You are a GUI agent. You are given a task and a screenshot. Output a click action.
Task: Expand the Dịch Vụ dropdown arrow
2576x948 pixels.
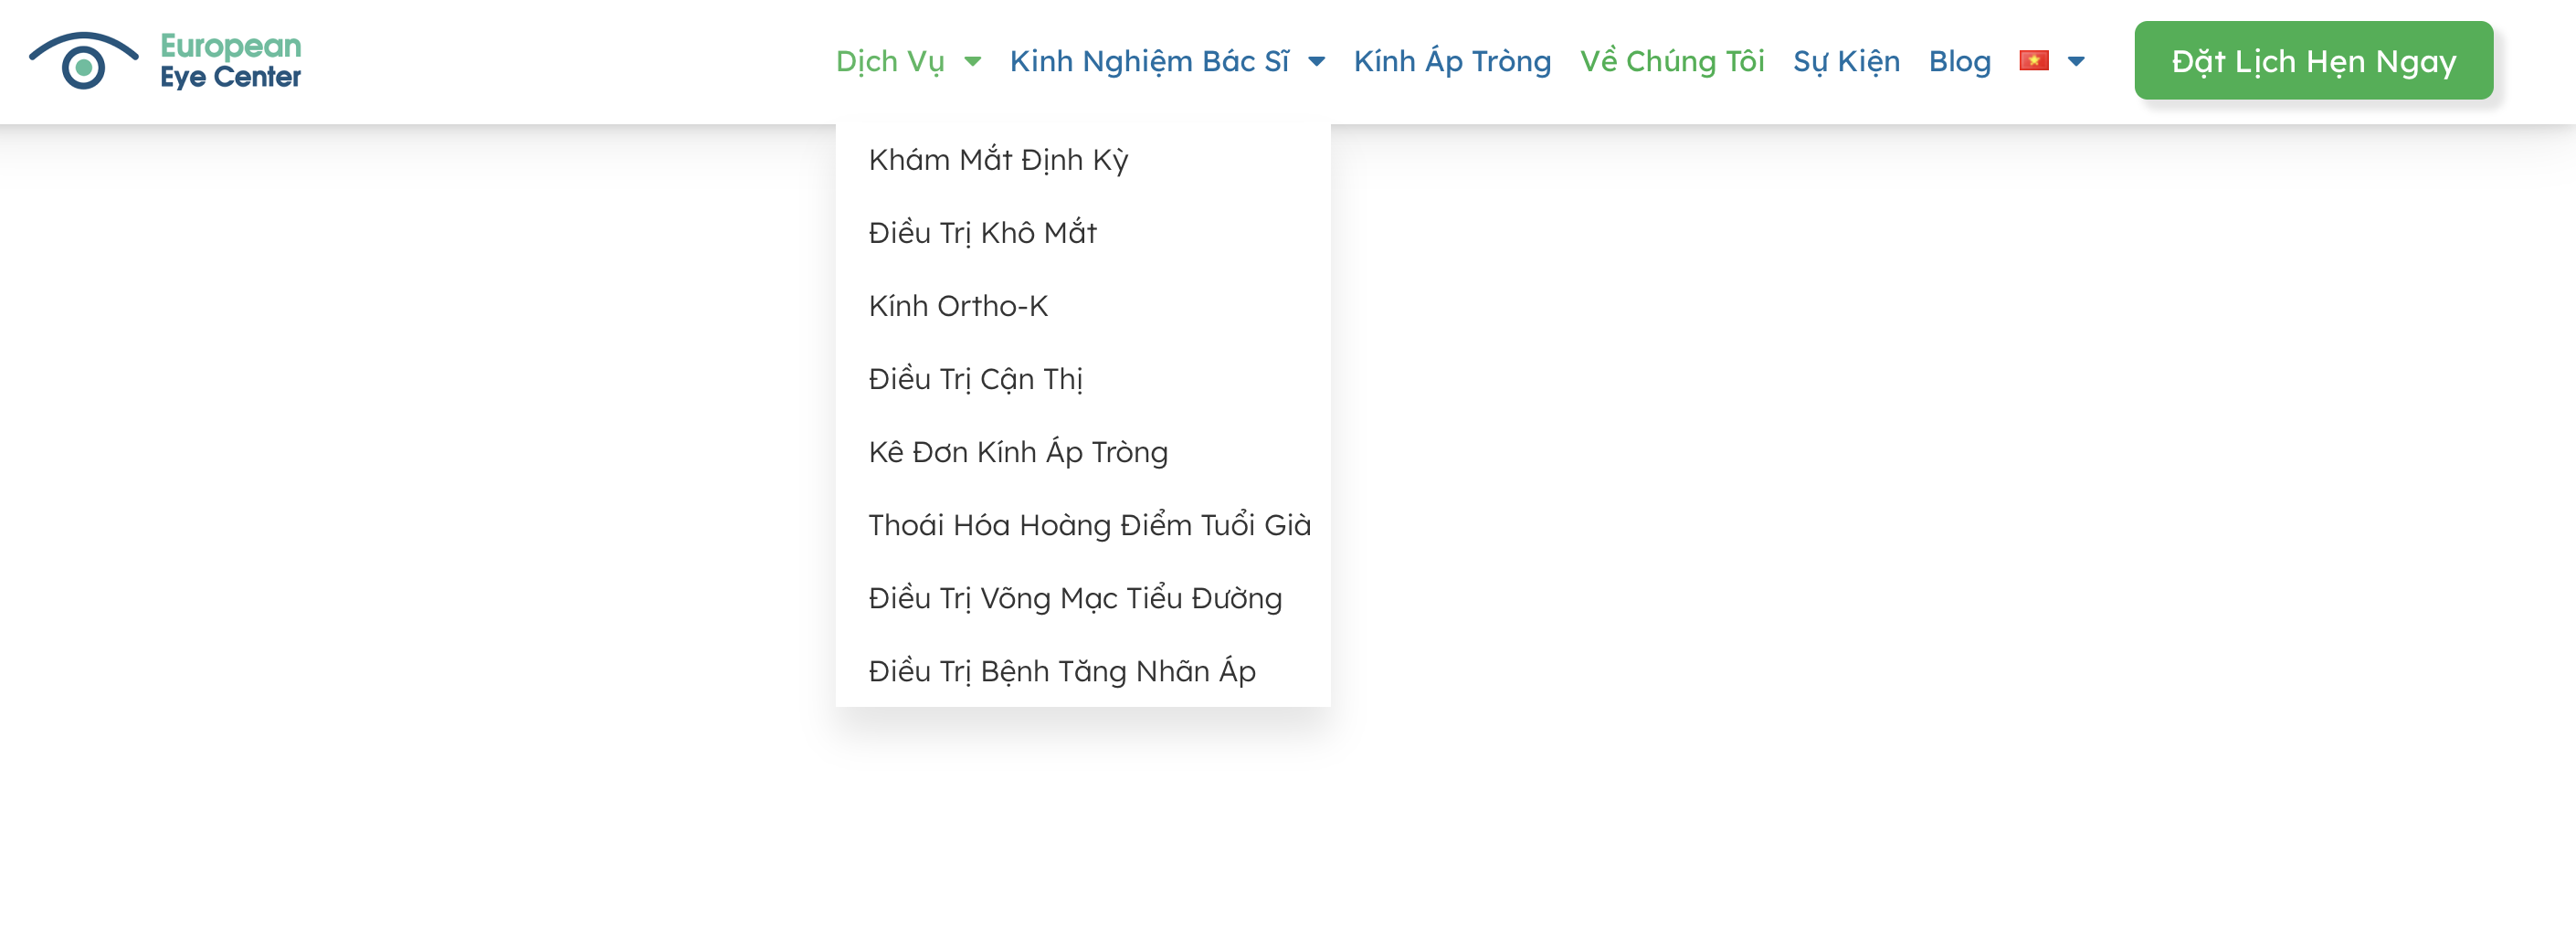972,62
